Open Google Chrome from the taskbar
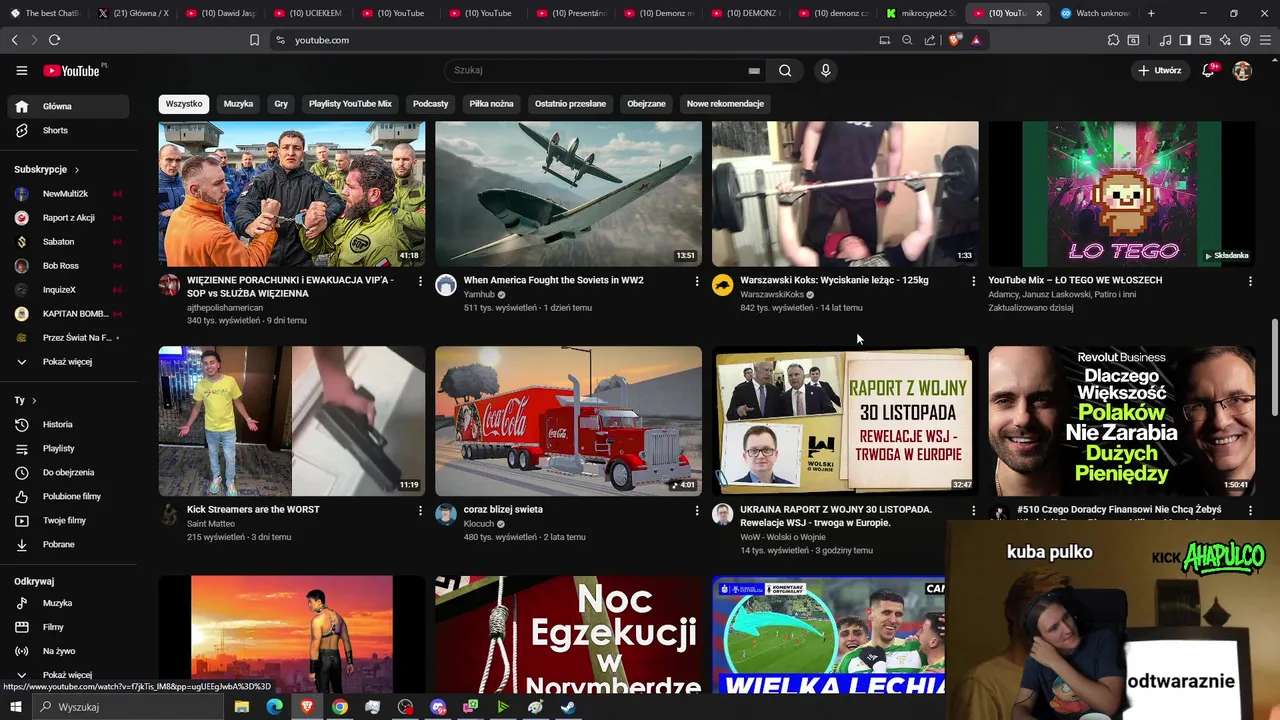The image size is (1280, 720). point(340,707)
